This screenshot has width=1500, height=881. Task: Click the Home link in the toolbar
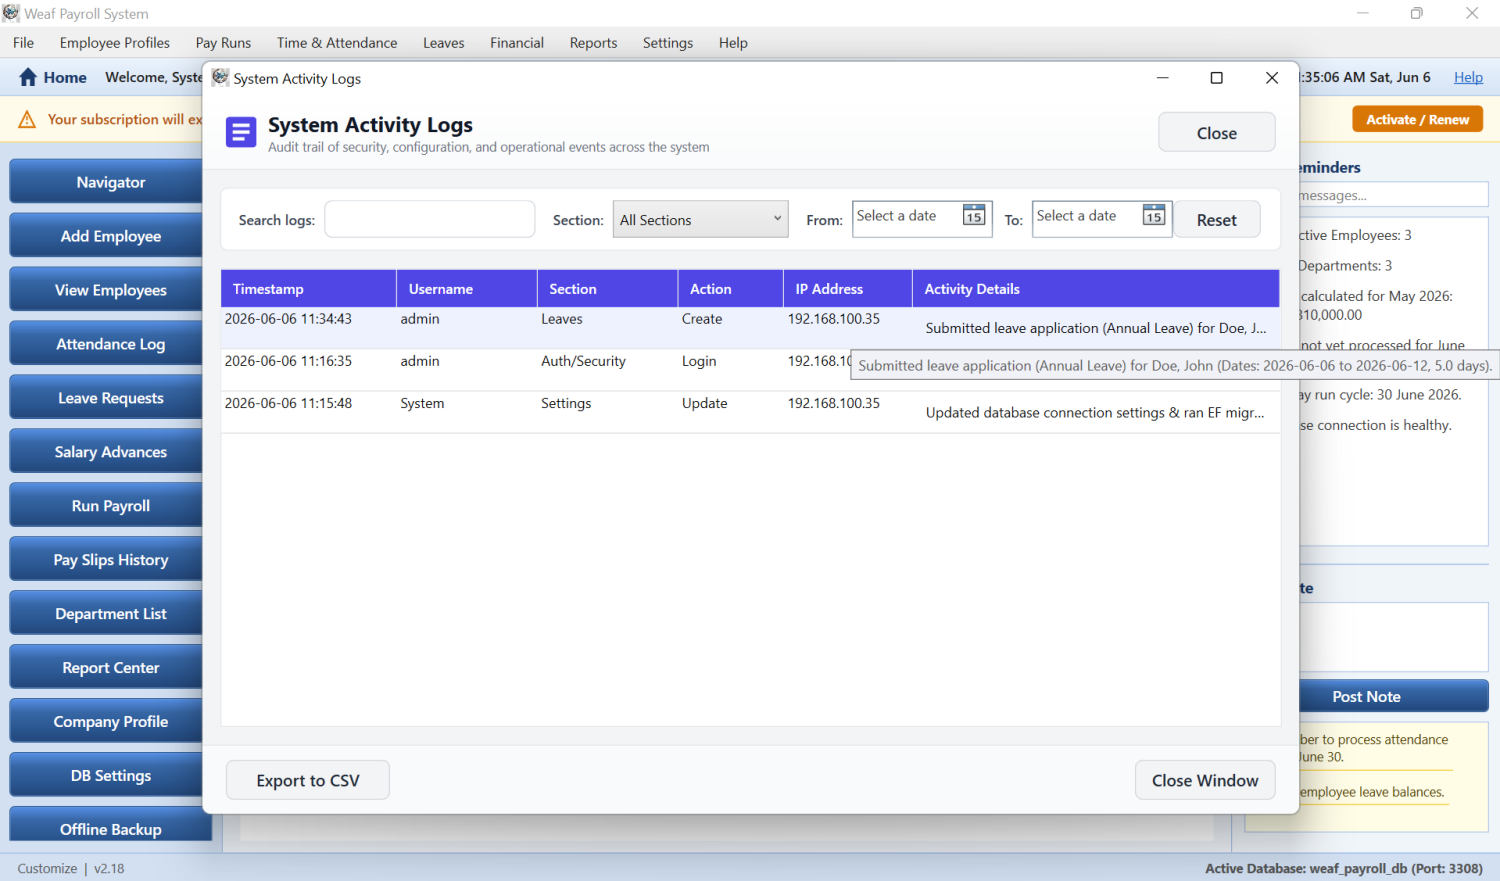click(65, 77)
